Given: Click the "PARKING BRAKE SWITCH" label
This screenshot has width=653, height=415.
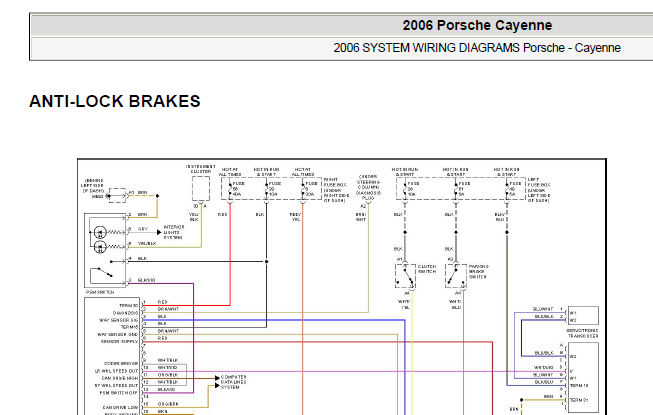Looking at the screenshot, I should (479, 271).
